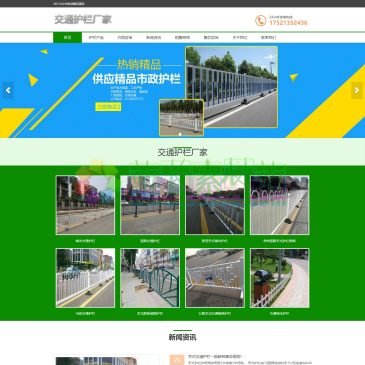Open the 护栏产品 navigation item
This screenshot has height=365, width=365.
(x=96, y=37)
